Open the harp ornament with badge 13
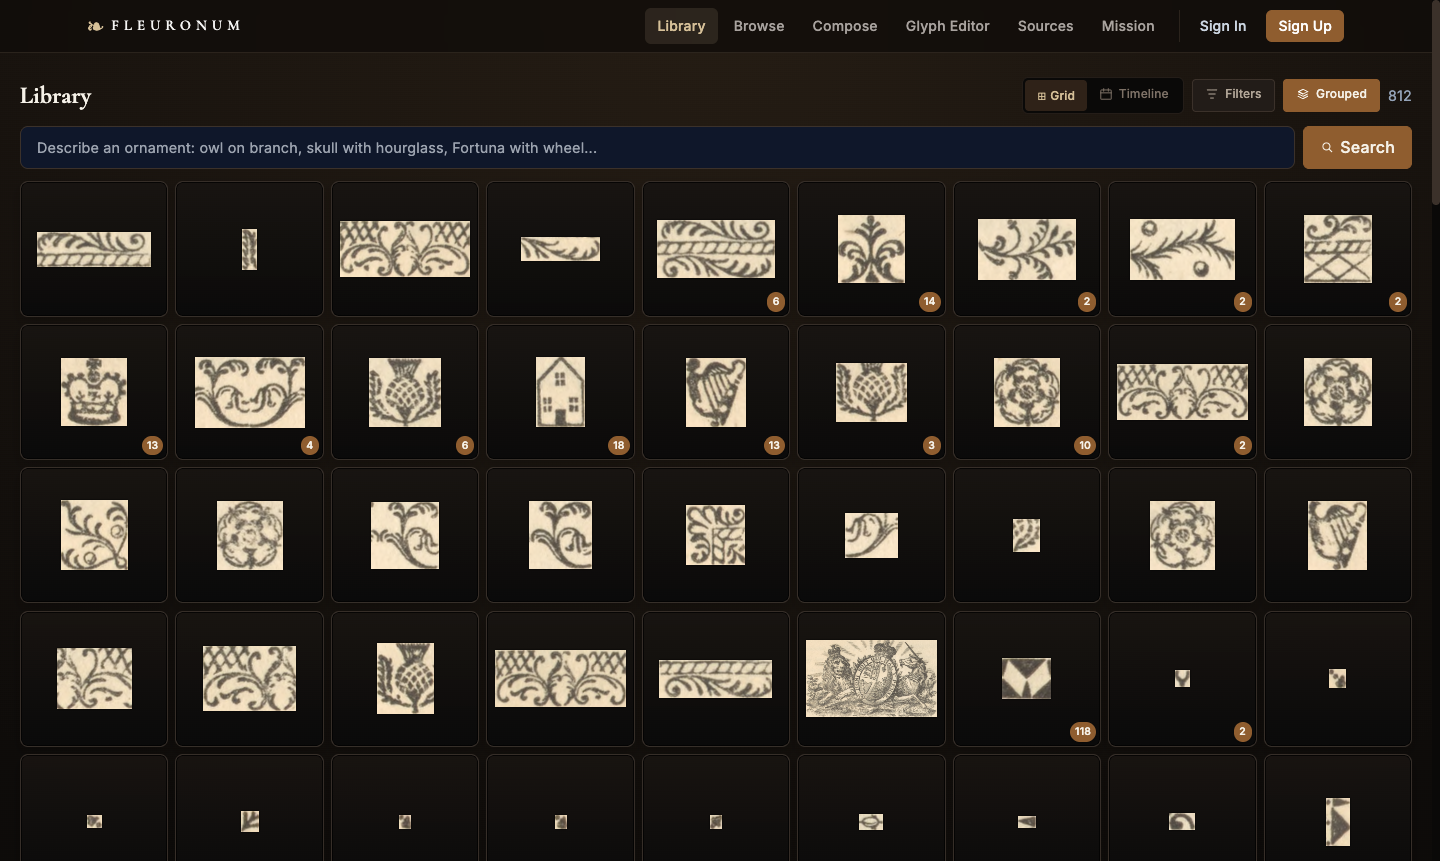1440x861 pixels. [x=716, y=392]
